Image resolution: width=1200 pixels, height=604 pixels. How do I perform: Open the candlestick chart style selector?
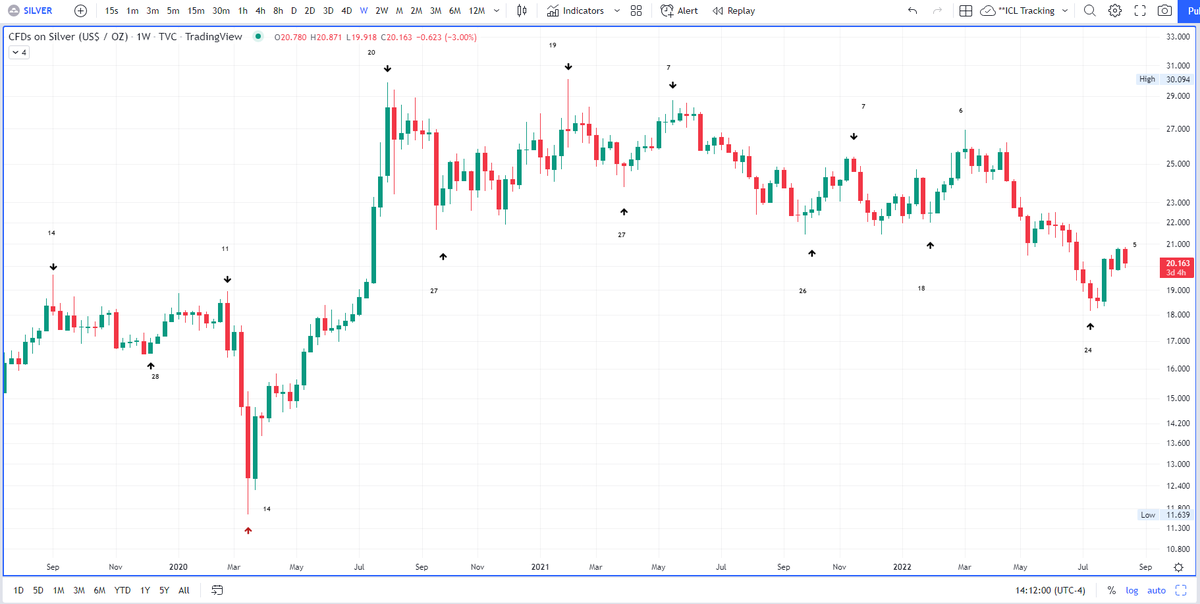tap(522, 11)
